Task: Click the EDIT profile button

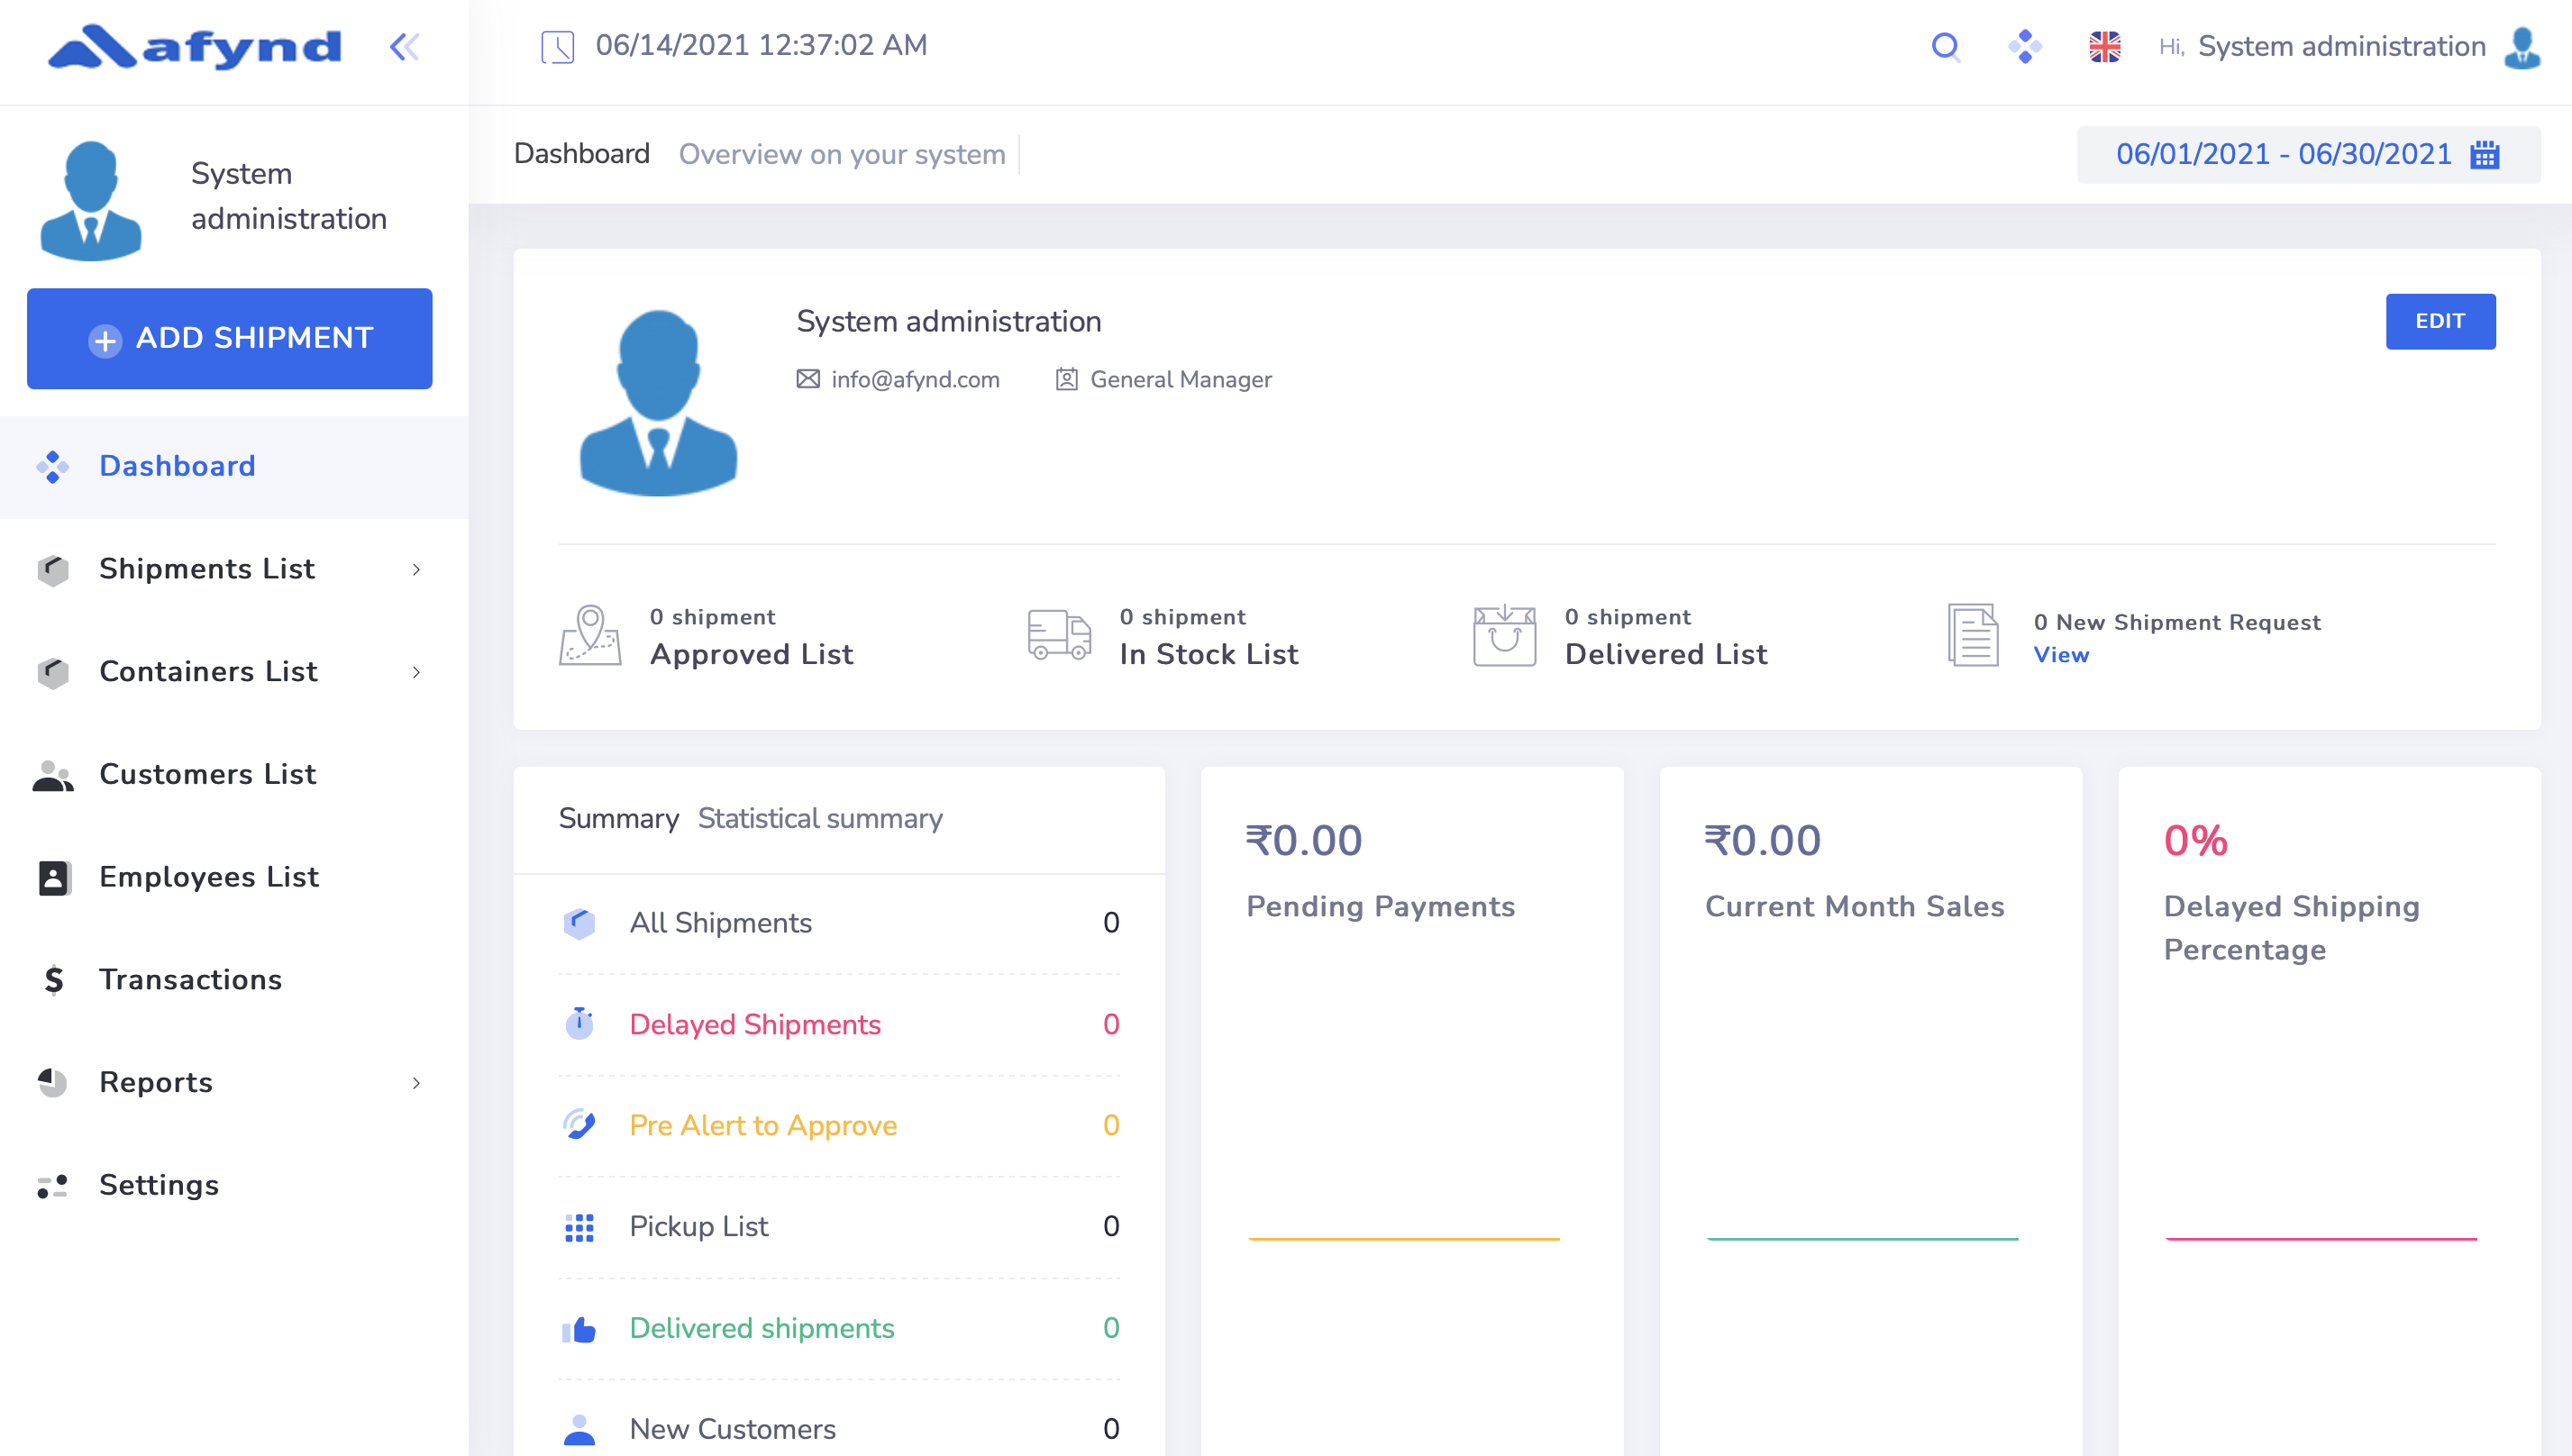Action: tap(2440, 321)
